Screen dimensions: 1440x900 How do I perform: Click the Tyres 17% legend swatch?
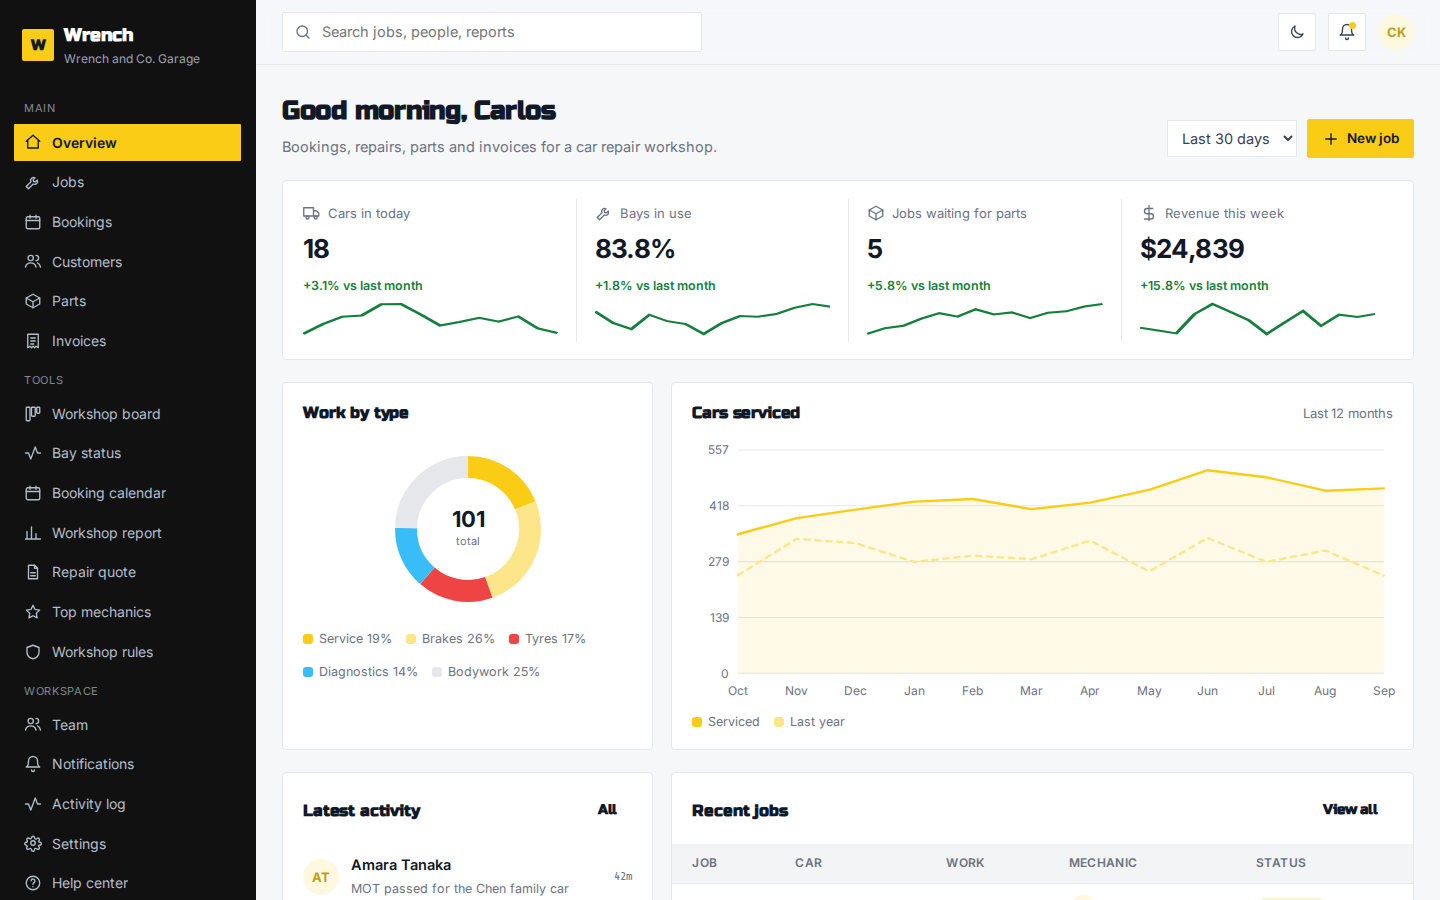pos(514,639)
